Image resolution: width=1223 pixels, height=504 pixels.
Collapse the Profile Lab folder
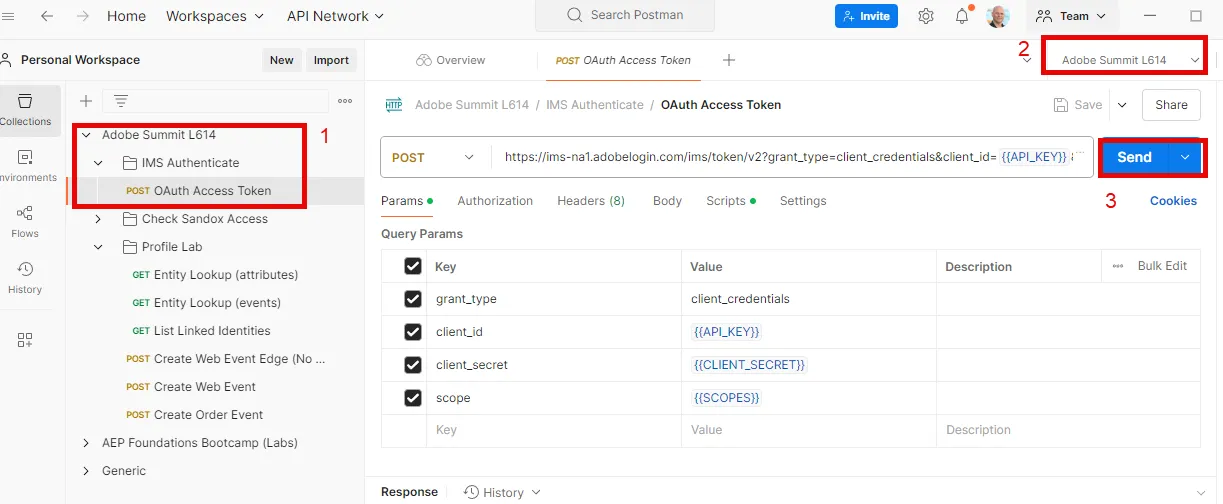[98, 247]
